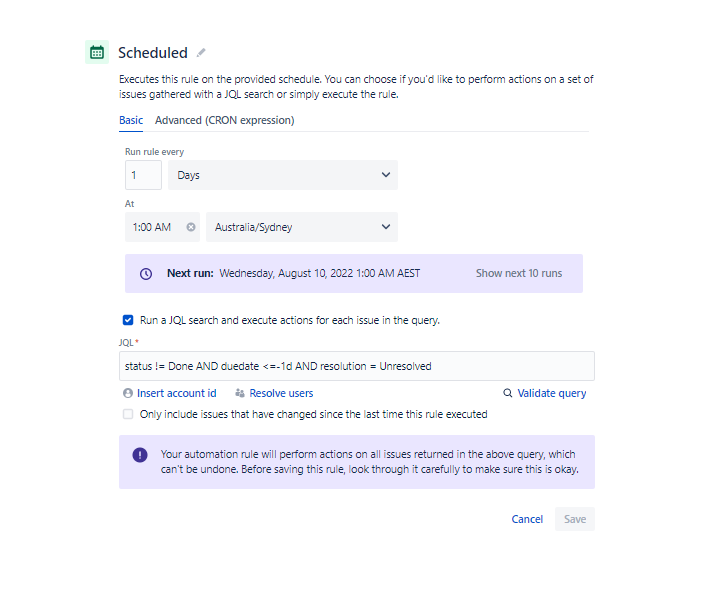
Task: Expand Show next 10 runs
Action: click(518, 273)
